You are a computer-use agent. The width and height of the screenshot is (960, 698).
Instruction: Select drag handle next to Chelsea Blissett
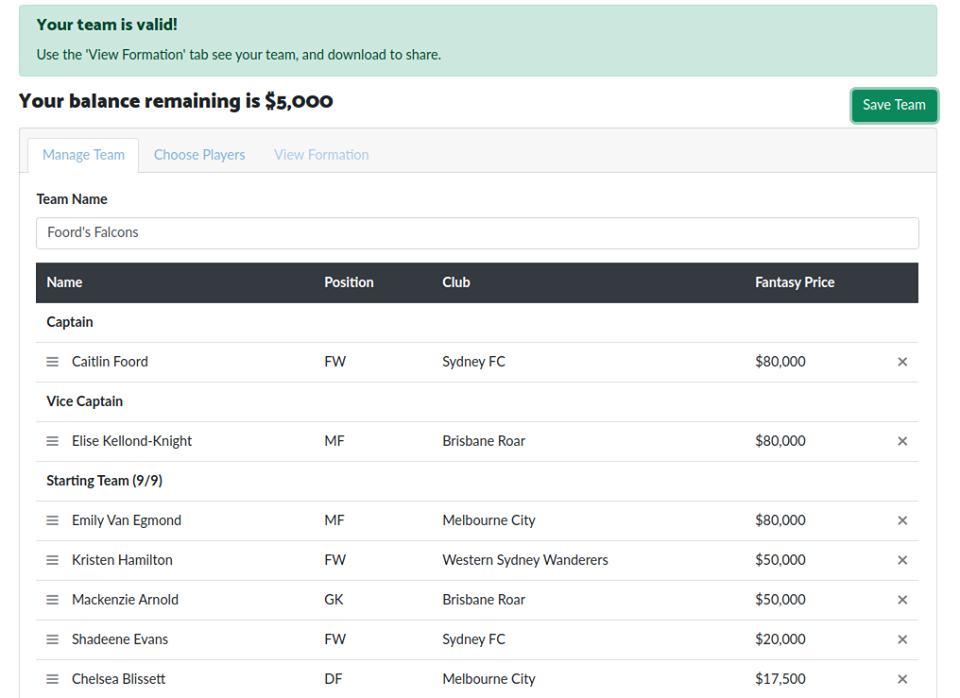[x=53, y=679]
